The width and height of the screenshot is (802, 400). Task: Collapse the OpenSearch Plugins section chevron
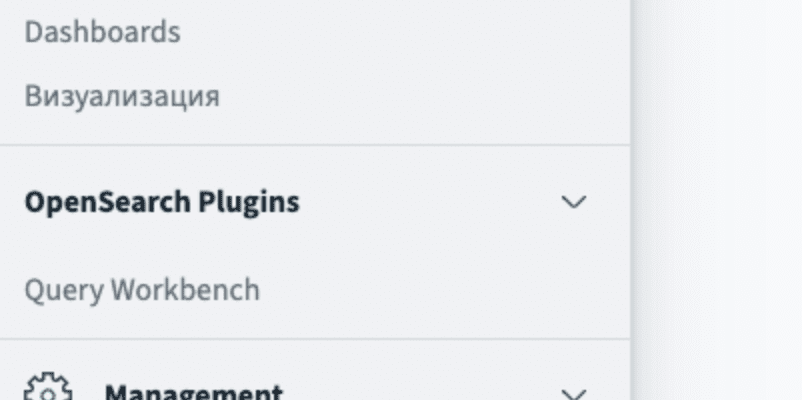pyautogui.click(x=573, y=202)
